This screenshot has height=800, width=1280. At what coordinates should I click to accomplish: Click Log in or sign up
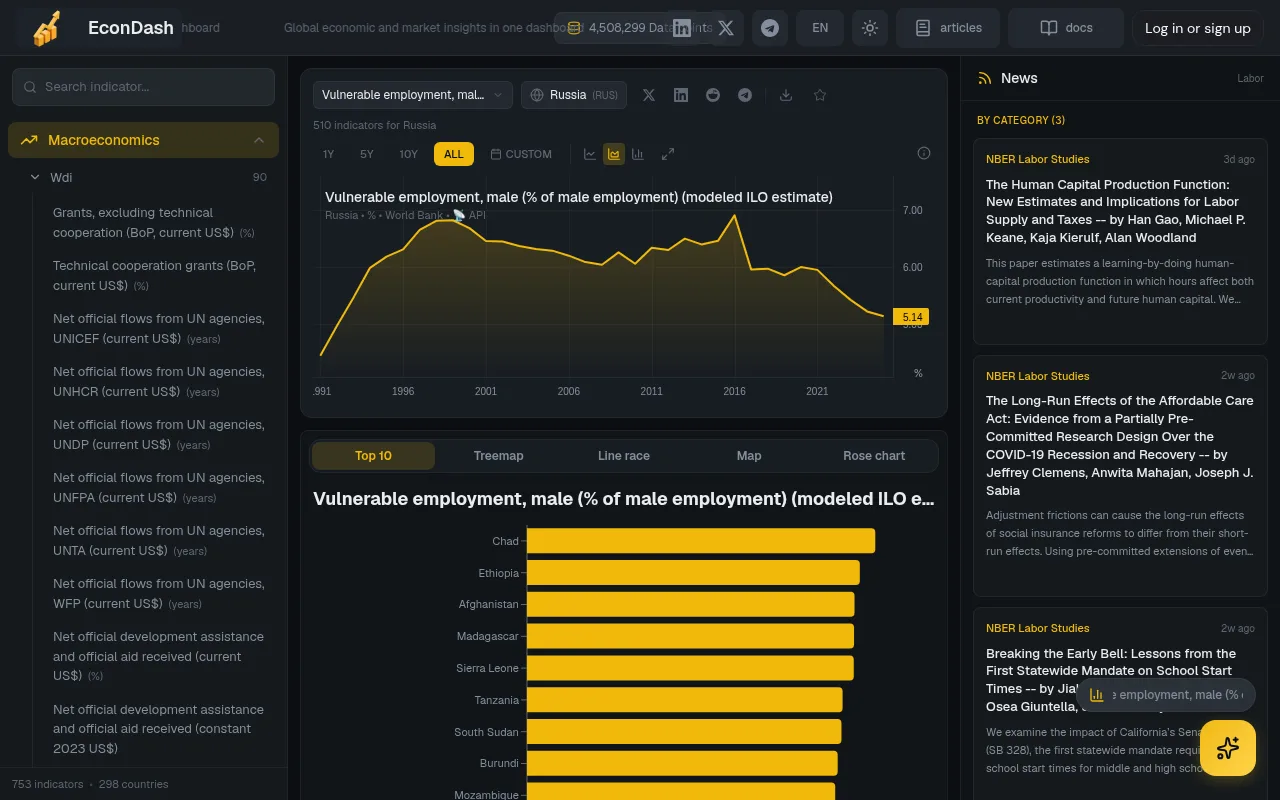(x=1198, y=28)
